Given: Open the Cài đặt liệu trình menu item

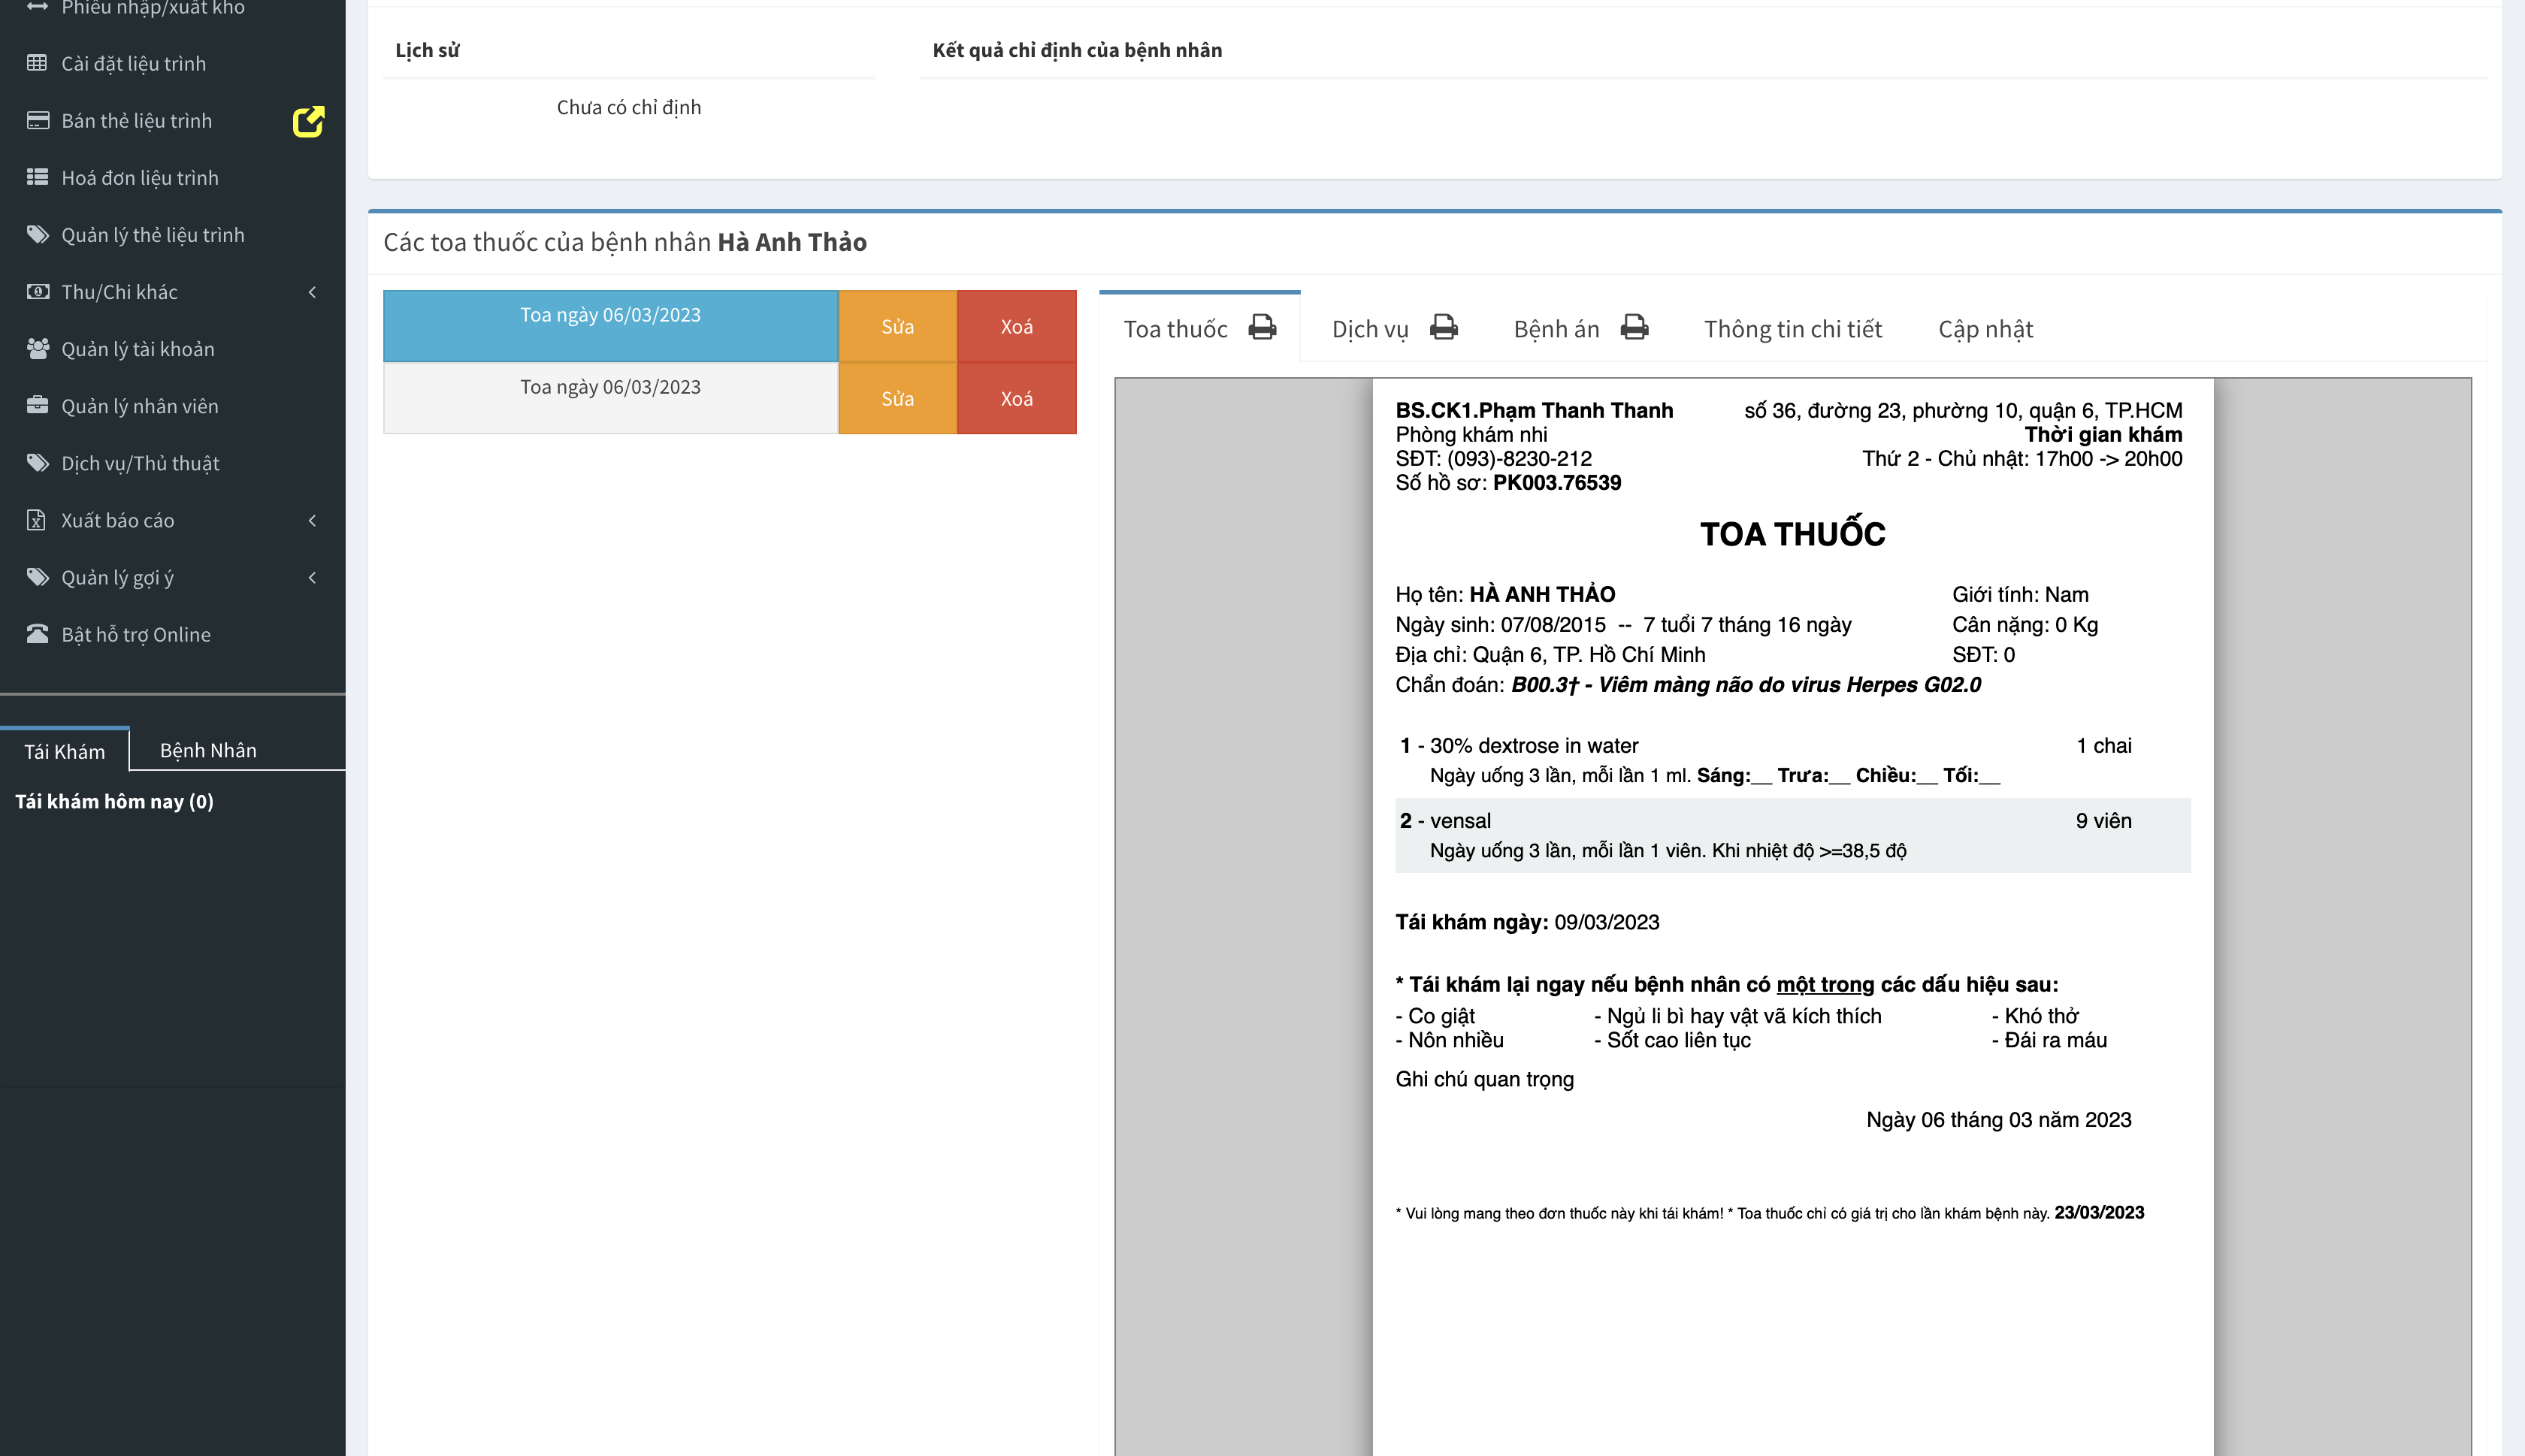Looking at the screenshot, I should (172, 63).
